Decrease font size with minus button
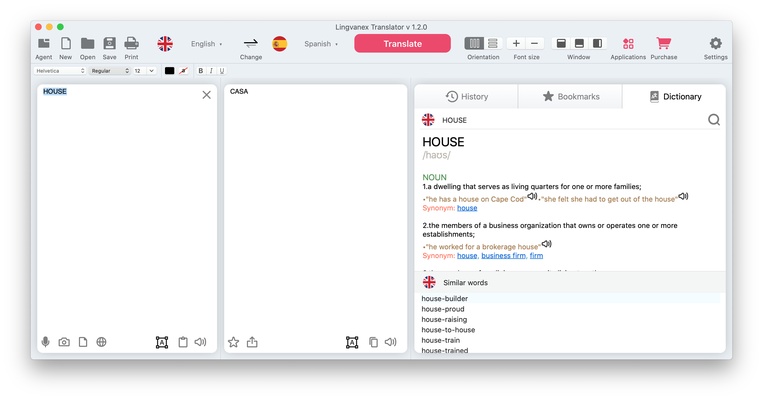This screenshot has height=400, width=763. click(x=534, y=43)
